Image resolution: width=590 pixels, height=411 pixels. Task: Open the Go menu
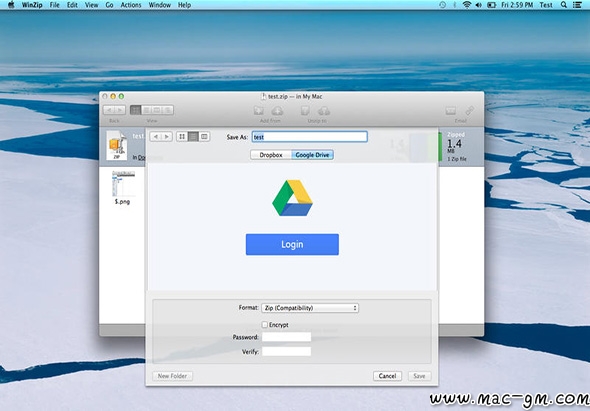coord(109,5)
